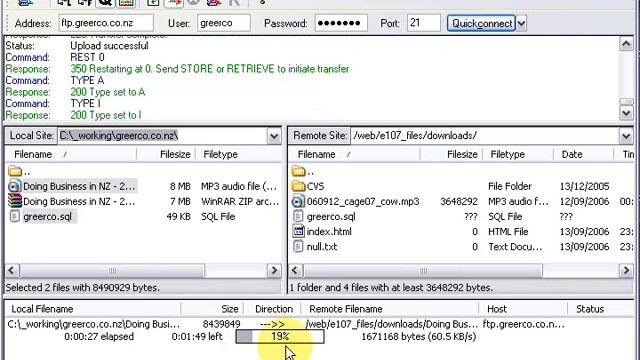Select the local greerco.sql file icon
Viewport: 640px width, 360px height.
[x=15, y=216]
